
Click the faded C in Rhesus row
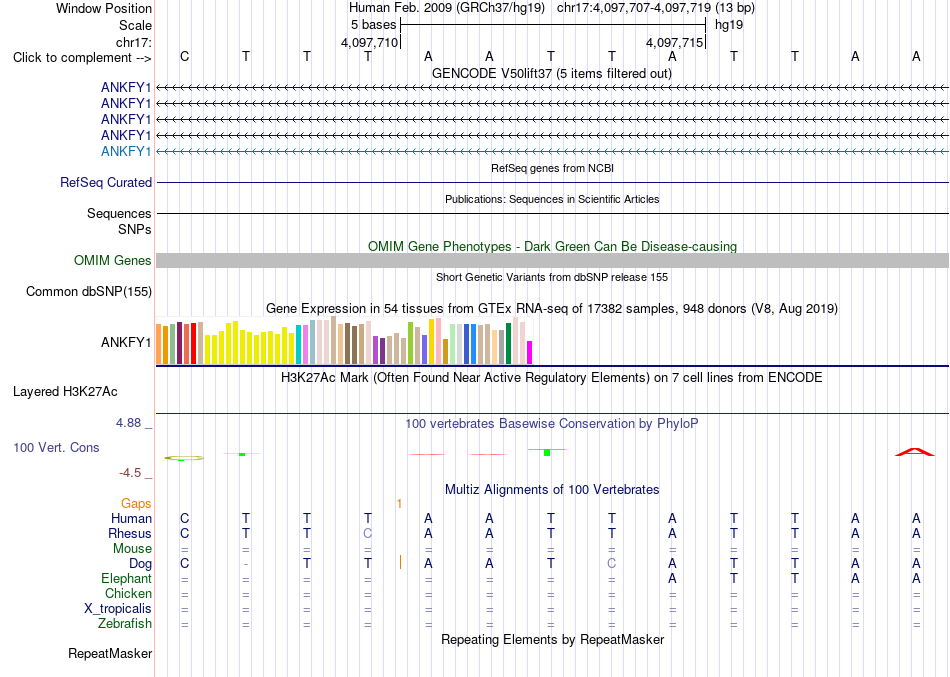(368, 533)
